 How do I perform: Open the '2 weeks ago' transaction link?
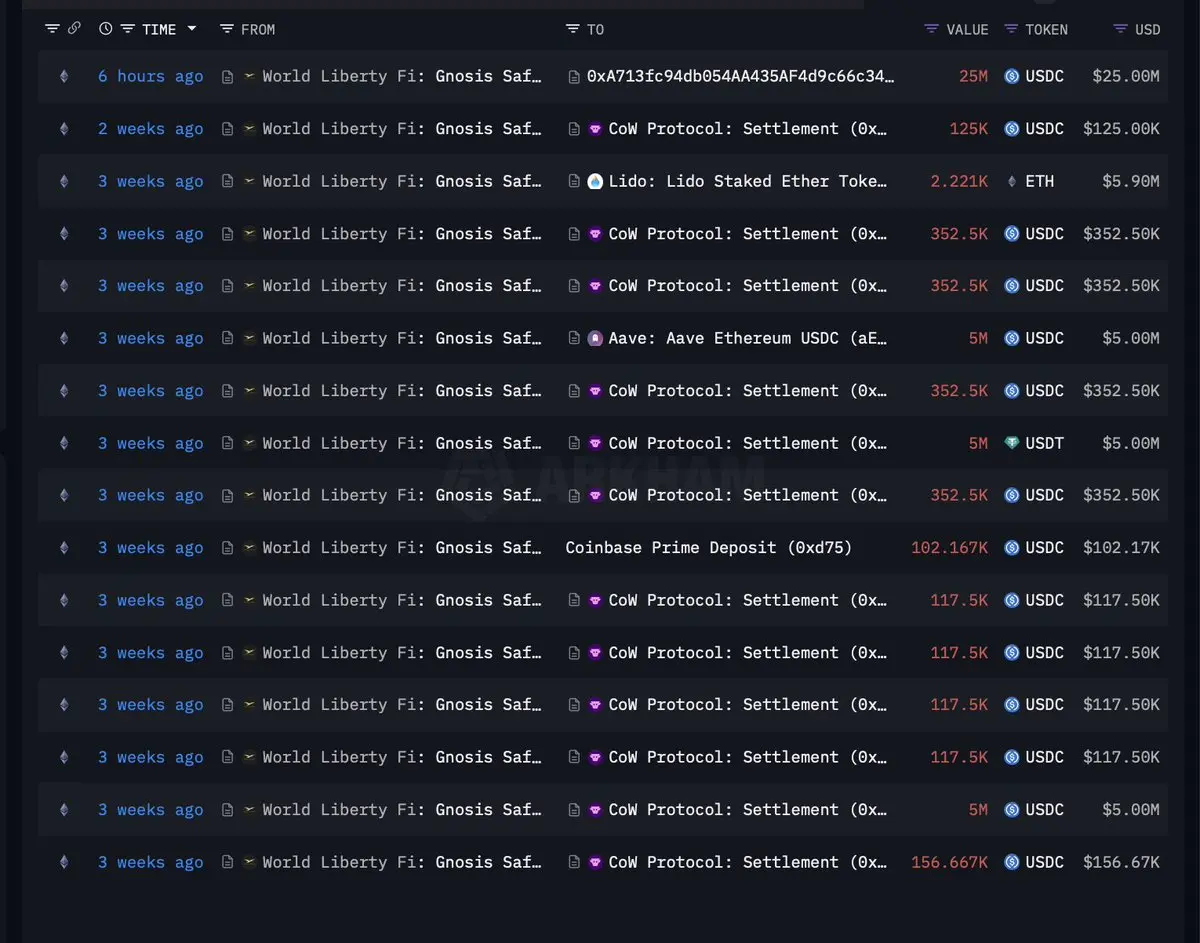pos(150,128)
